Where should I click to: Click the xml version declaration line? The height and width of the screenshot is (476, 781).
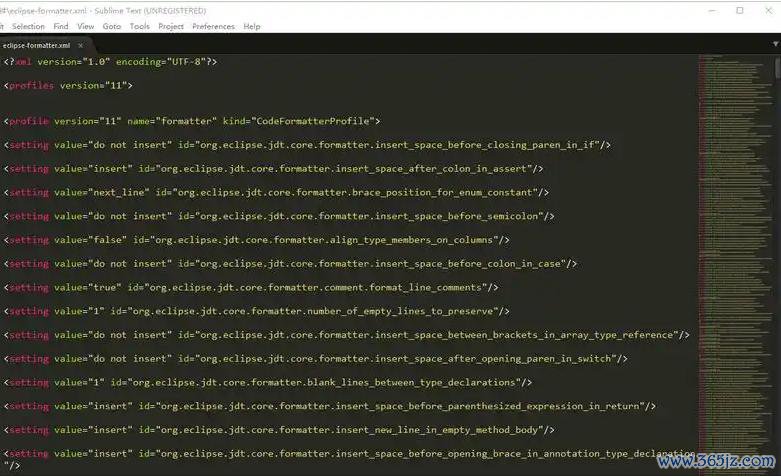tap(110, 61)
